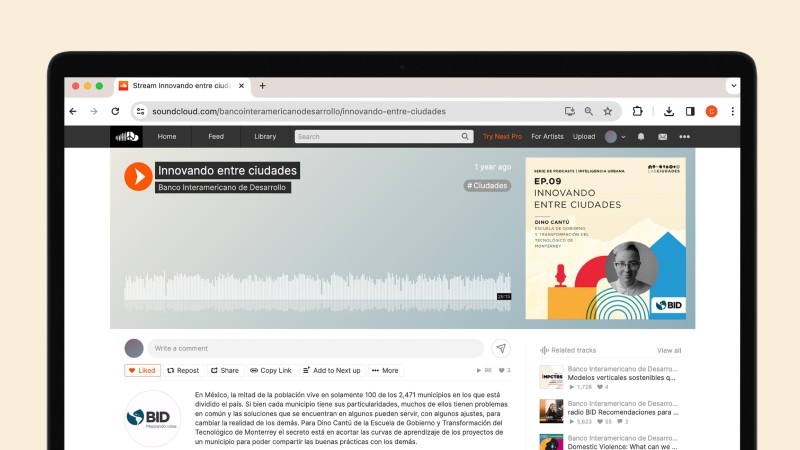Open the user avatar dropdown menu
This screenshot has width=800, height=450.
615,136
